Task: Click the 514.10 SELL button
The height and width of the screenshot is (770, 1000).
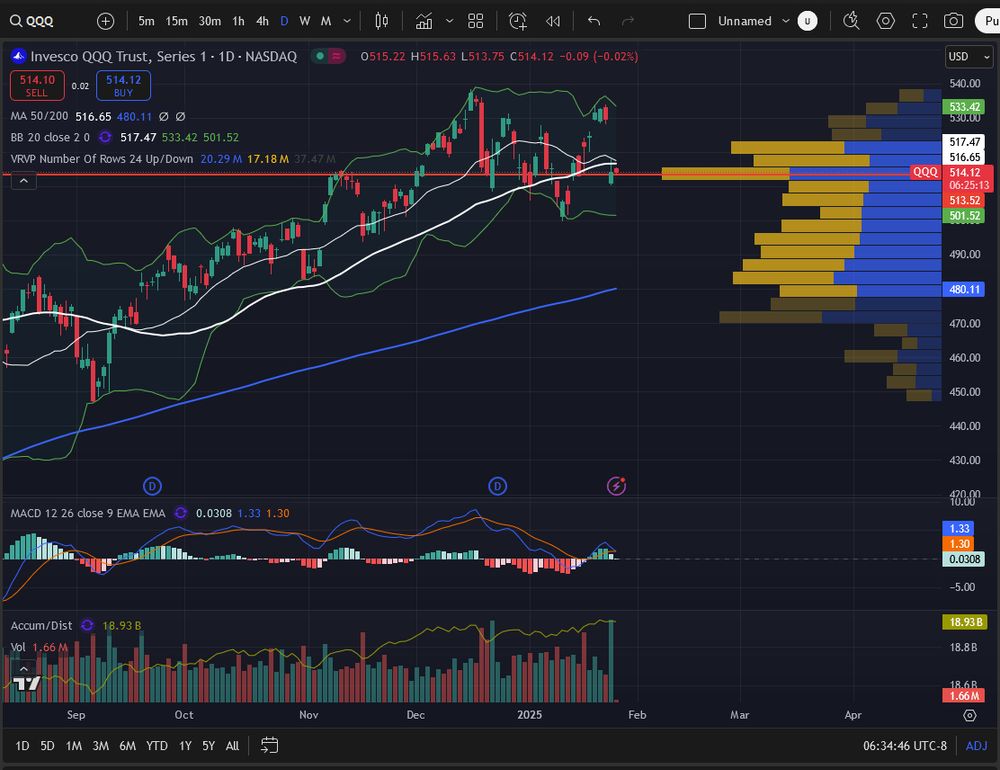Action: coord(37,85)
